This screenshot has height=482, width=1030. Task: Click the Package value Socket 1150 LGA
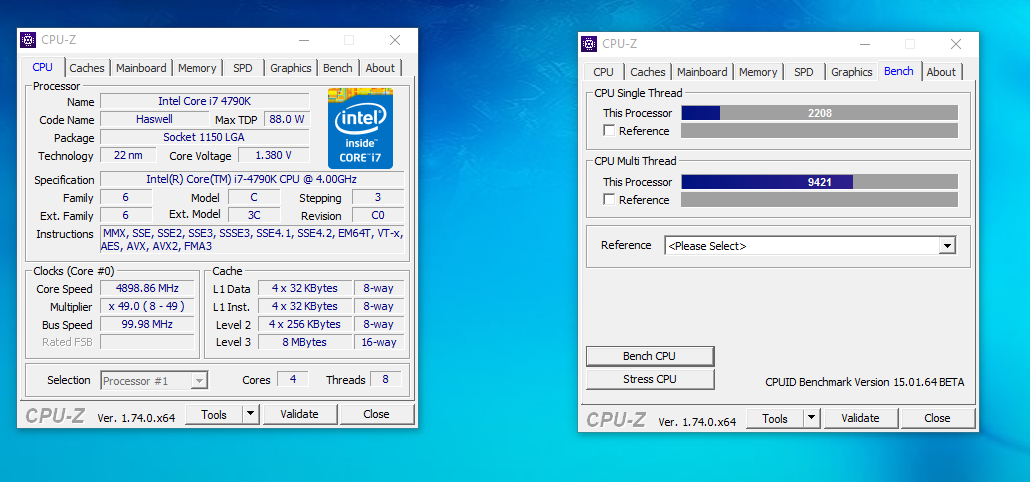click(x=204, y=137)
